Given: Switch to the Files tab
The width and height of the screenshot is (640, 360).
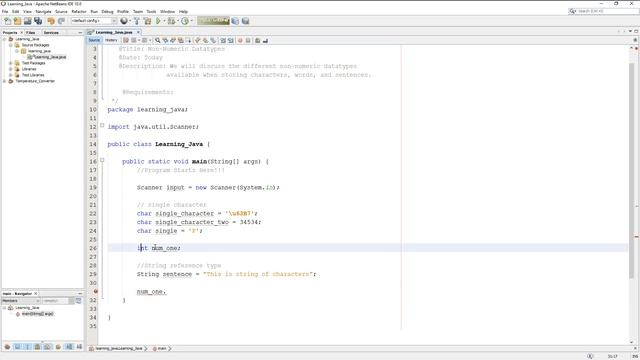Looking at the screenshot, I should pos(31,32).
